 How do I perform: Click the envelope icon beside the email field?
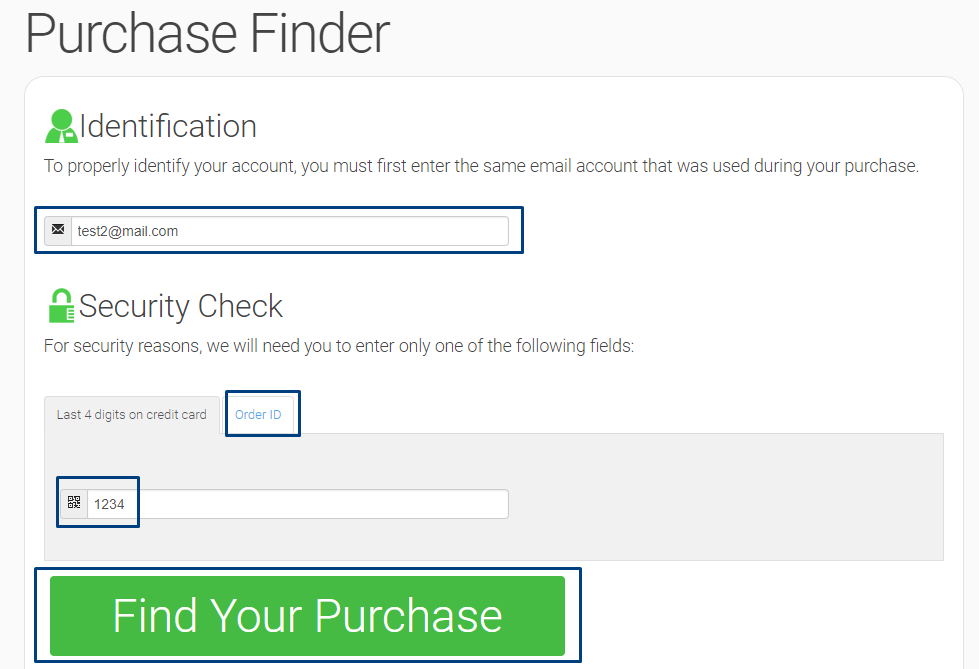coord(58,231)
